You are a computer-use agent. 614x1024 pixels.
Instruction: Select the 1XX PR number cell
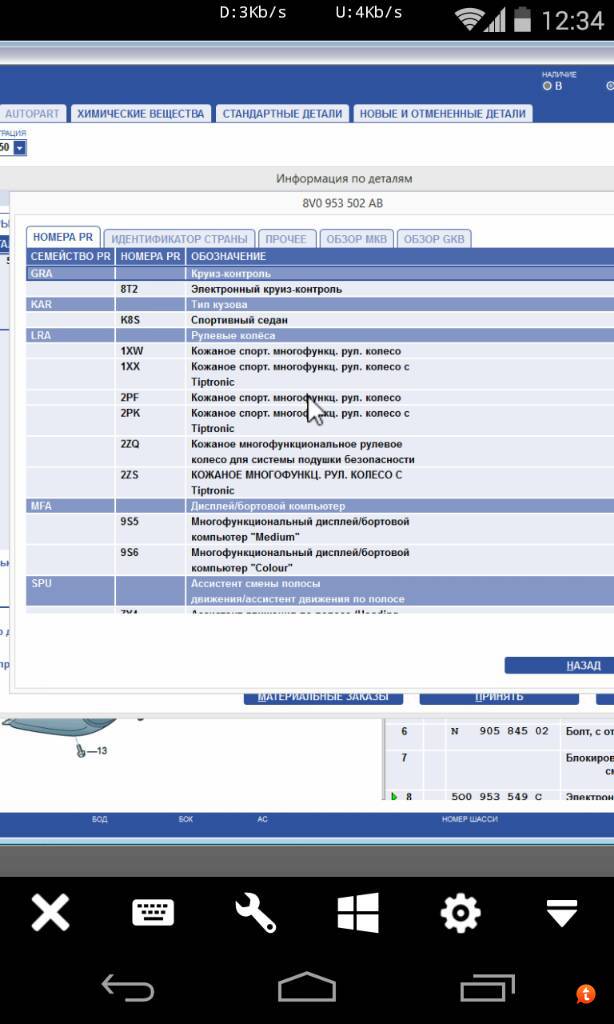pyautogui.click(x=150, y=374)
